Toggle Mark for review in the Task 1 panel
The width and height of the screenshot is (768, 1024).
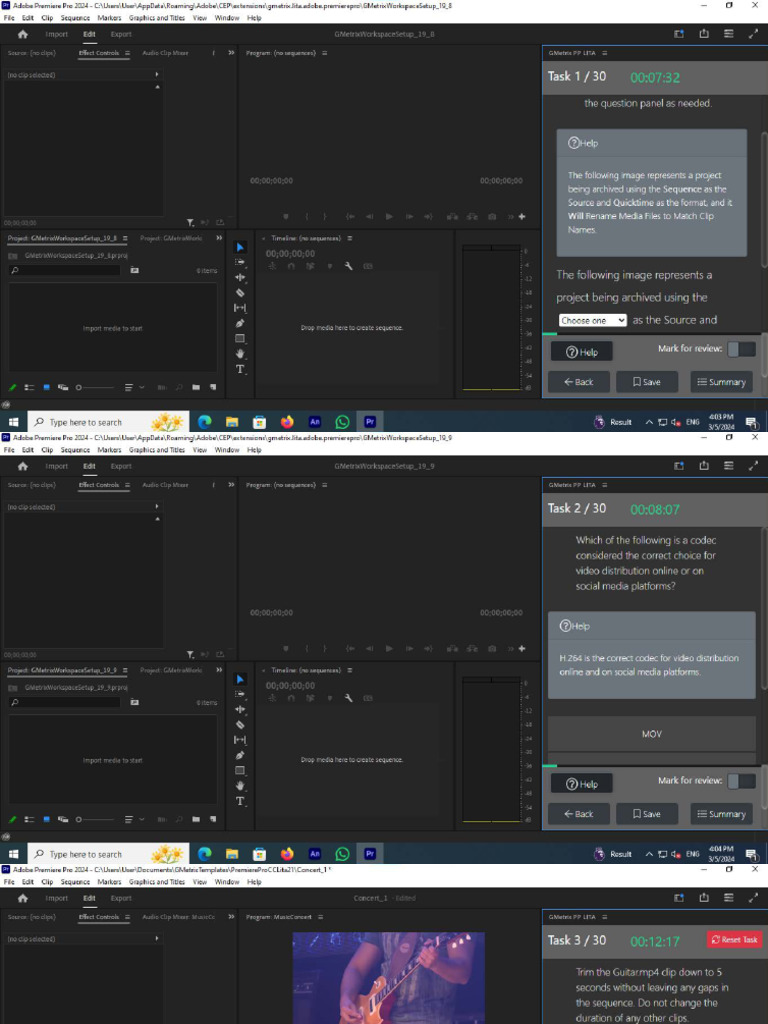(741, 349)
